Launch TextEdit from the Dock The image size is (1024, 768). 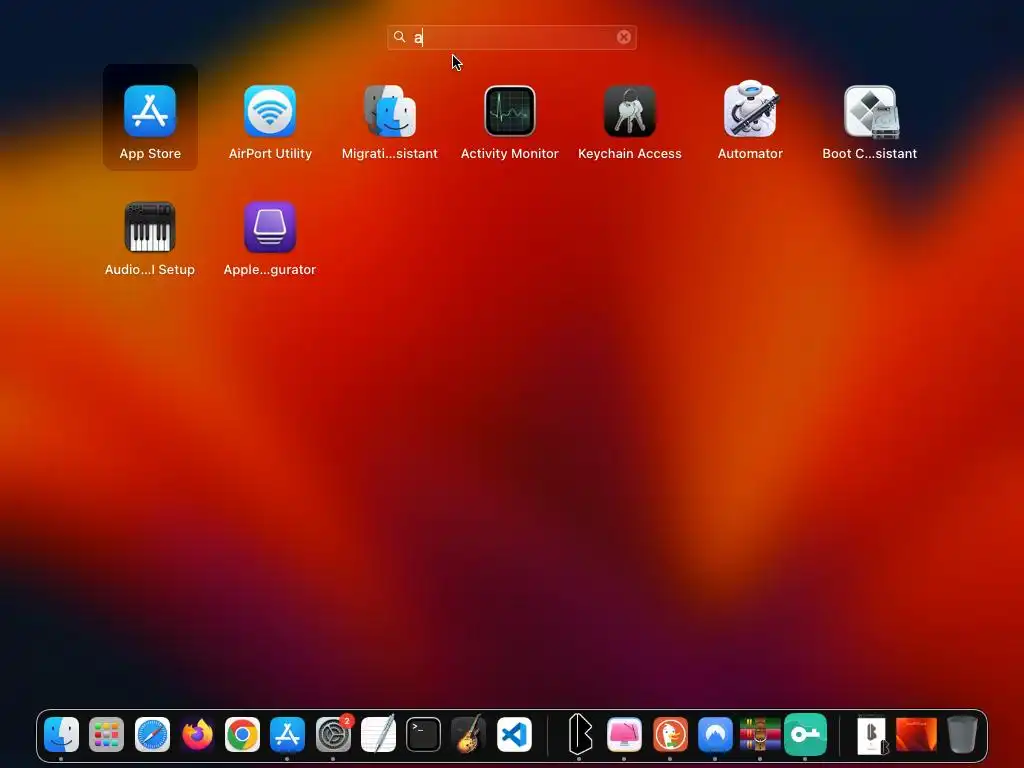(x=378, y=734)
